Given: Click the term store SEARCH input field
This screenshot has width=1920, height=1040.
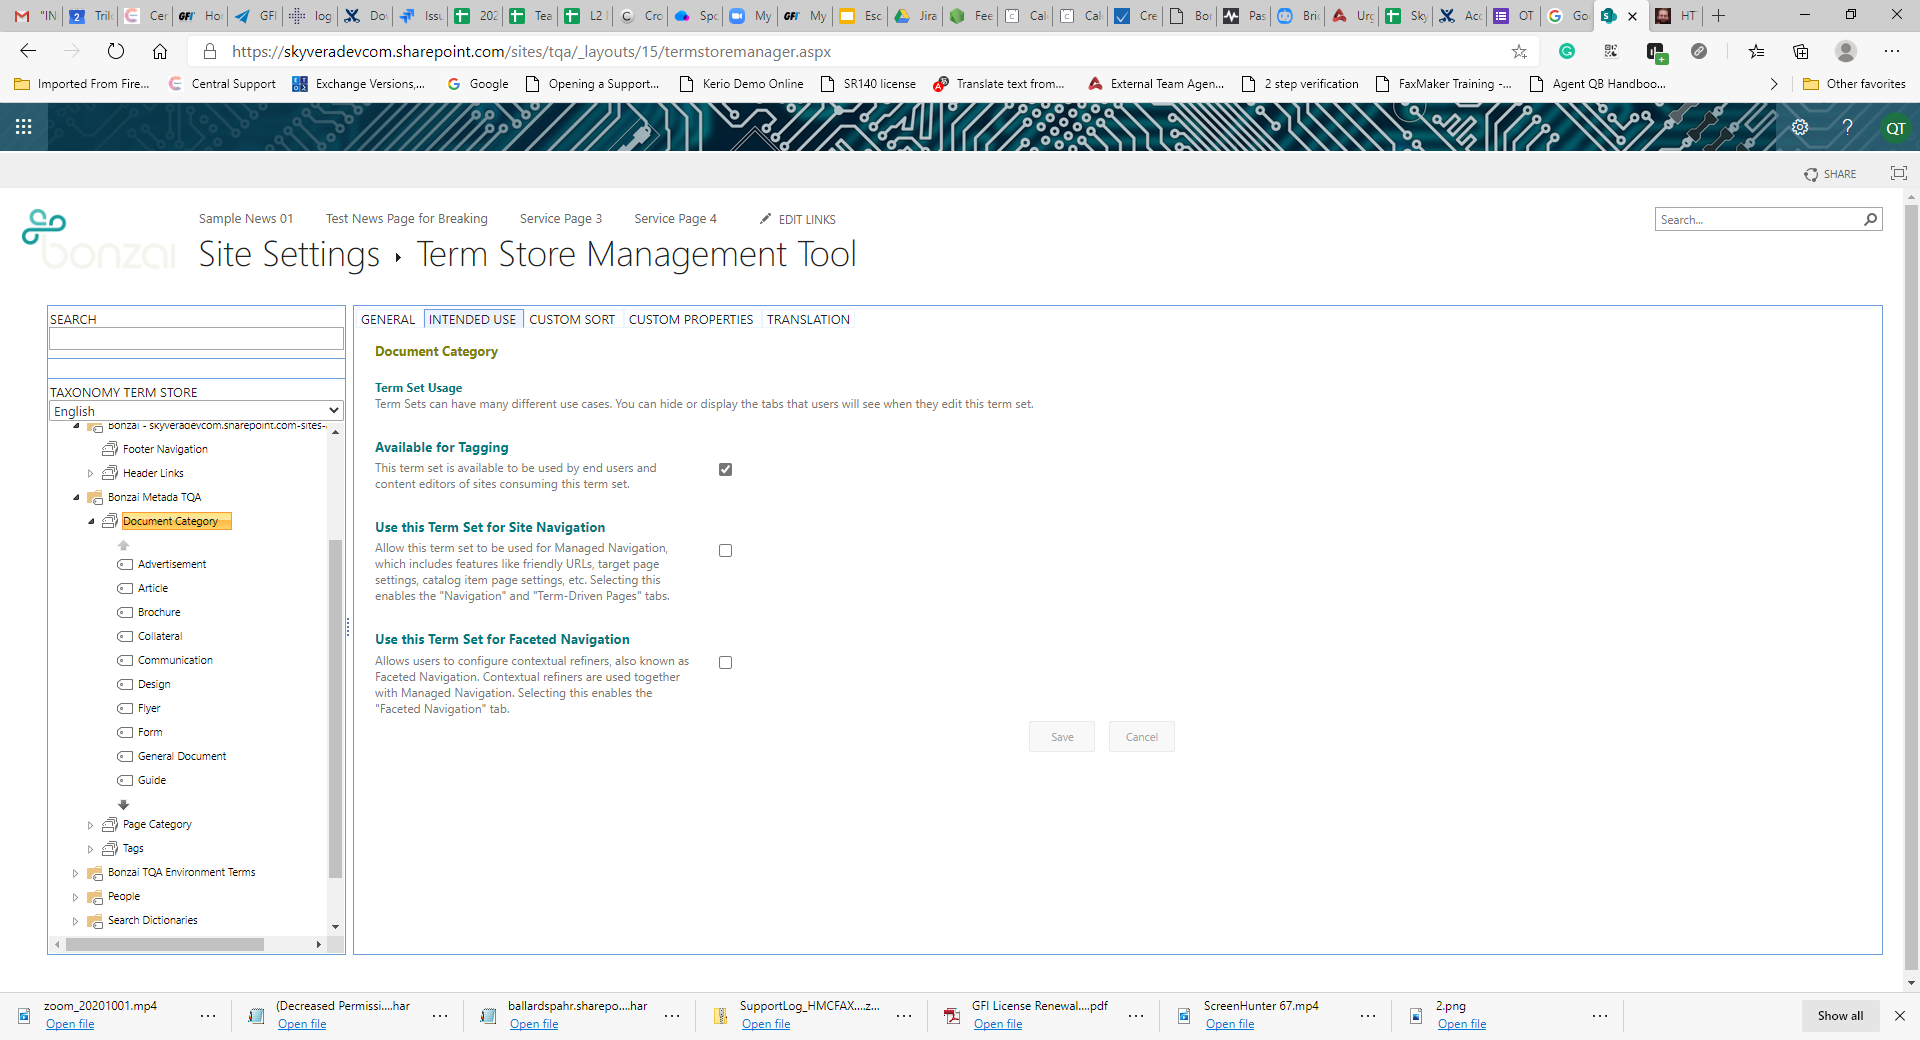Looking at the screenshot, I should click(x=196, y=339).
